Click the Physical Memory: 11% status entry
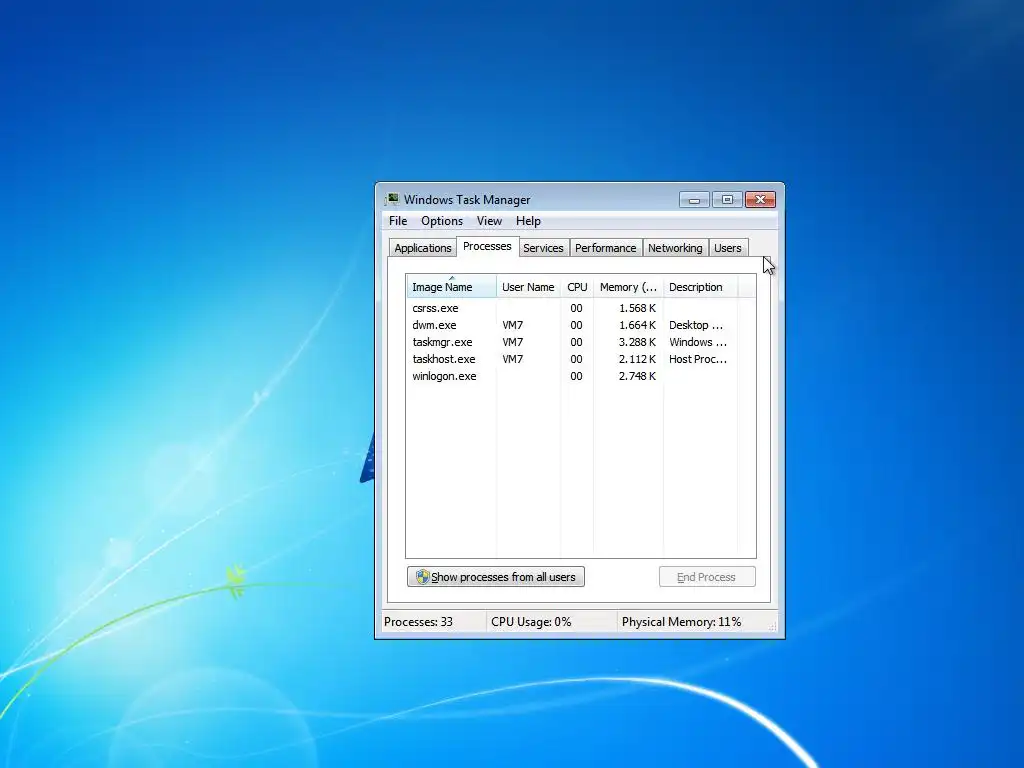Viewport: 1024px width, 768px height. [x=681, y=622]
